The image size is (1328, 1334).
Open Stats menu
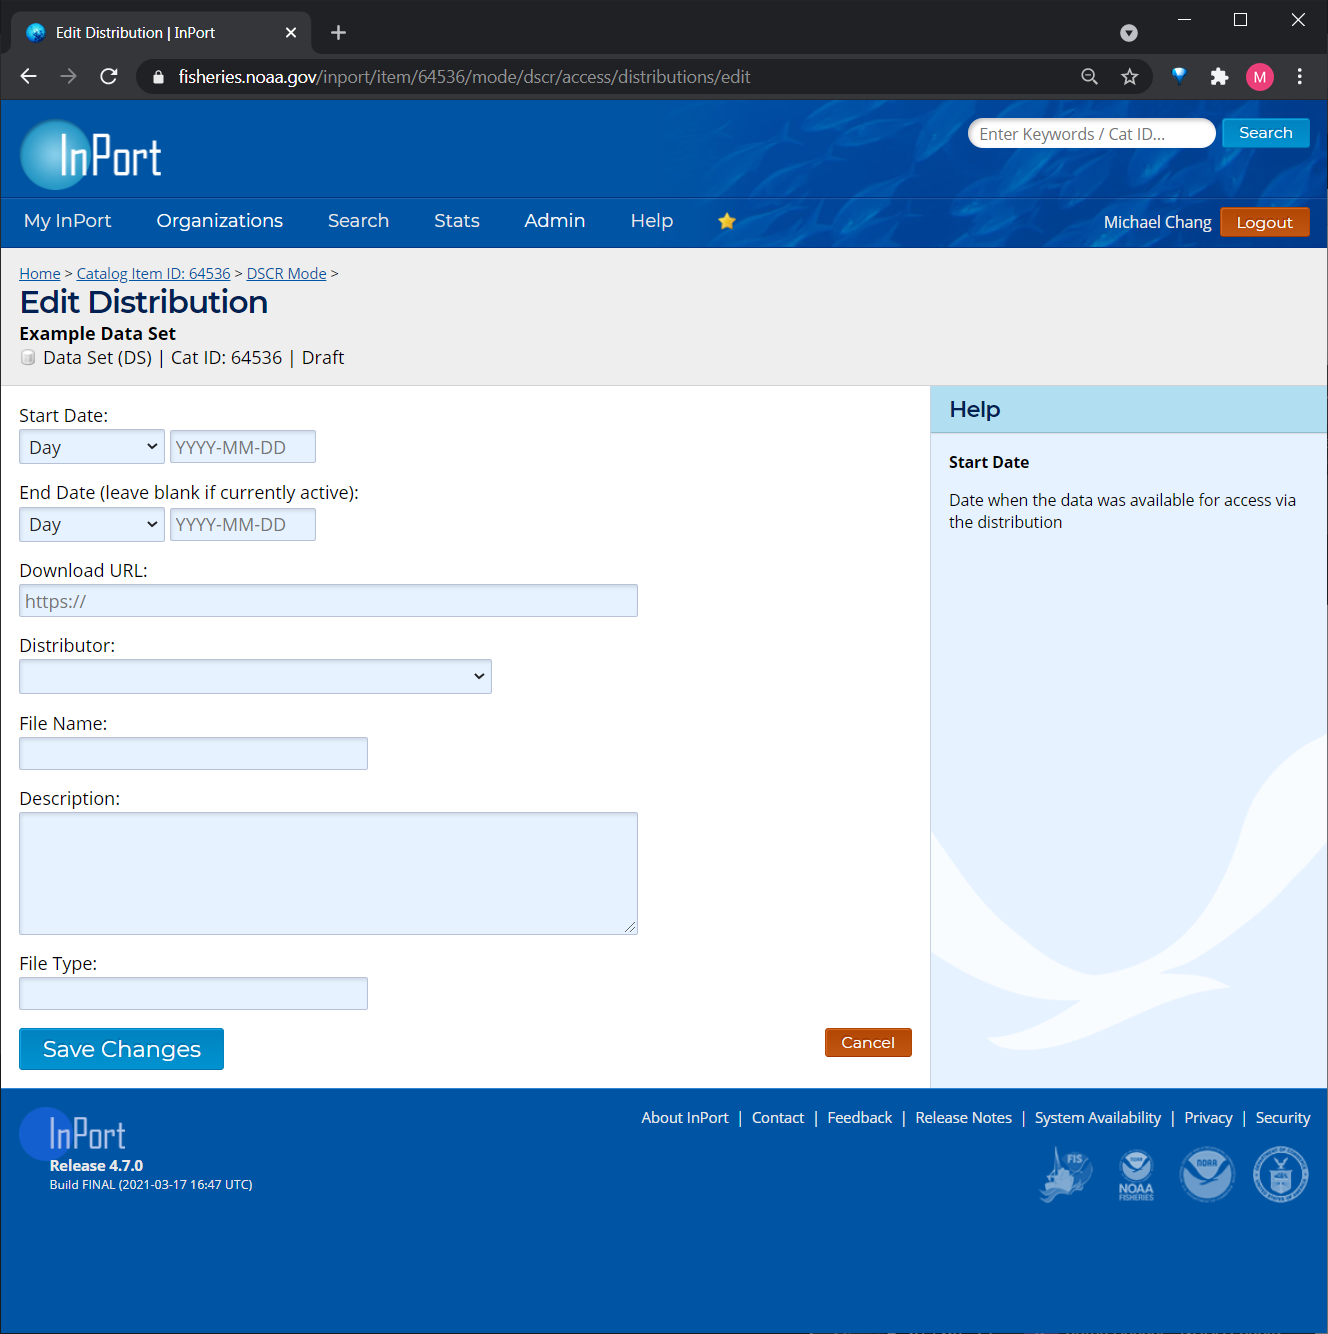coord(457,221)
